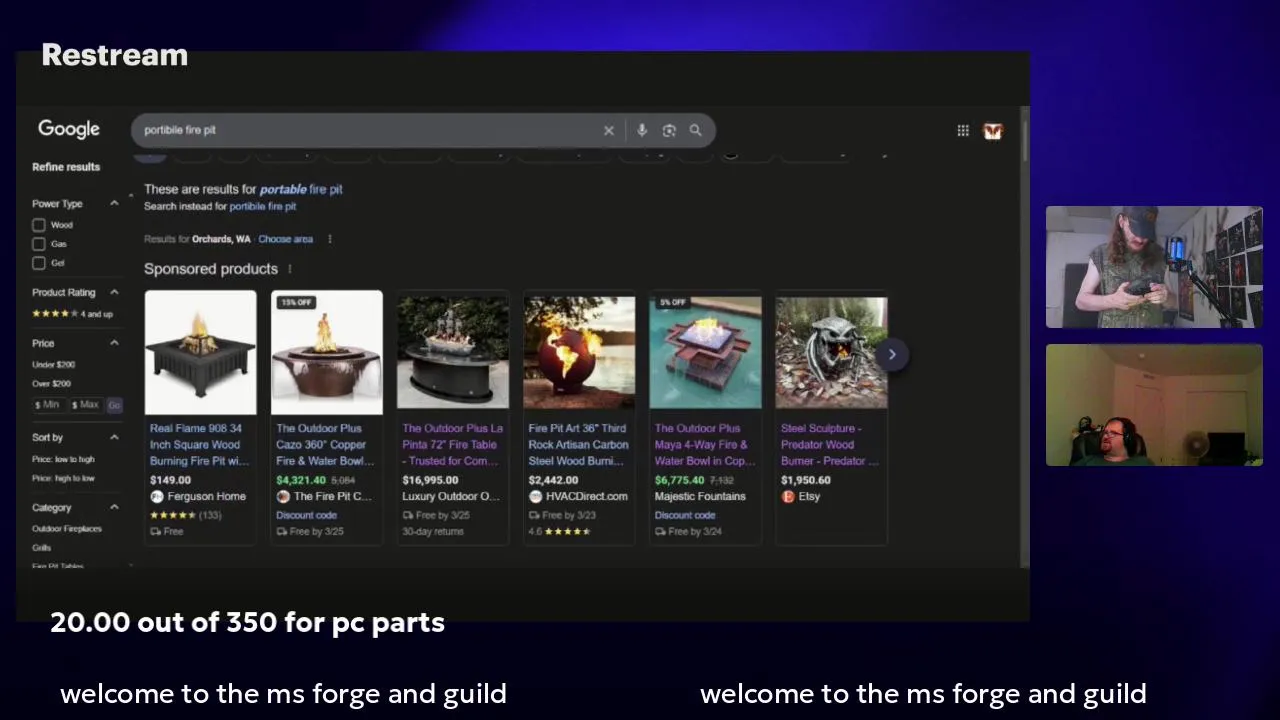Sort by Price: low to high
Image resolution: width=1280 pixels, height=720 pixels.
[63, 459]
